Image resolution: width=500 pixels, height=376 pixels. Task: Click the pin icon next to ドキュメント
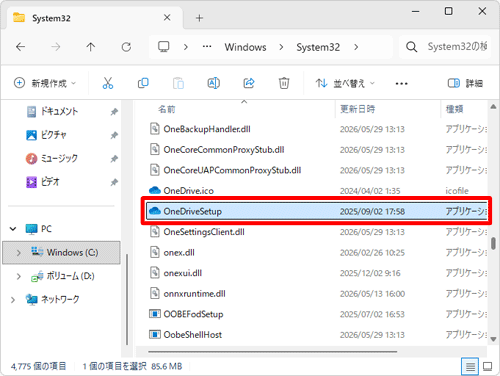(x=114, y=112)
